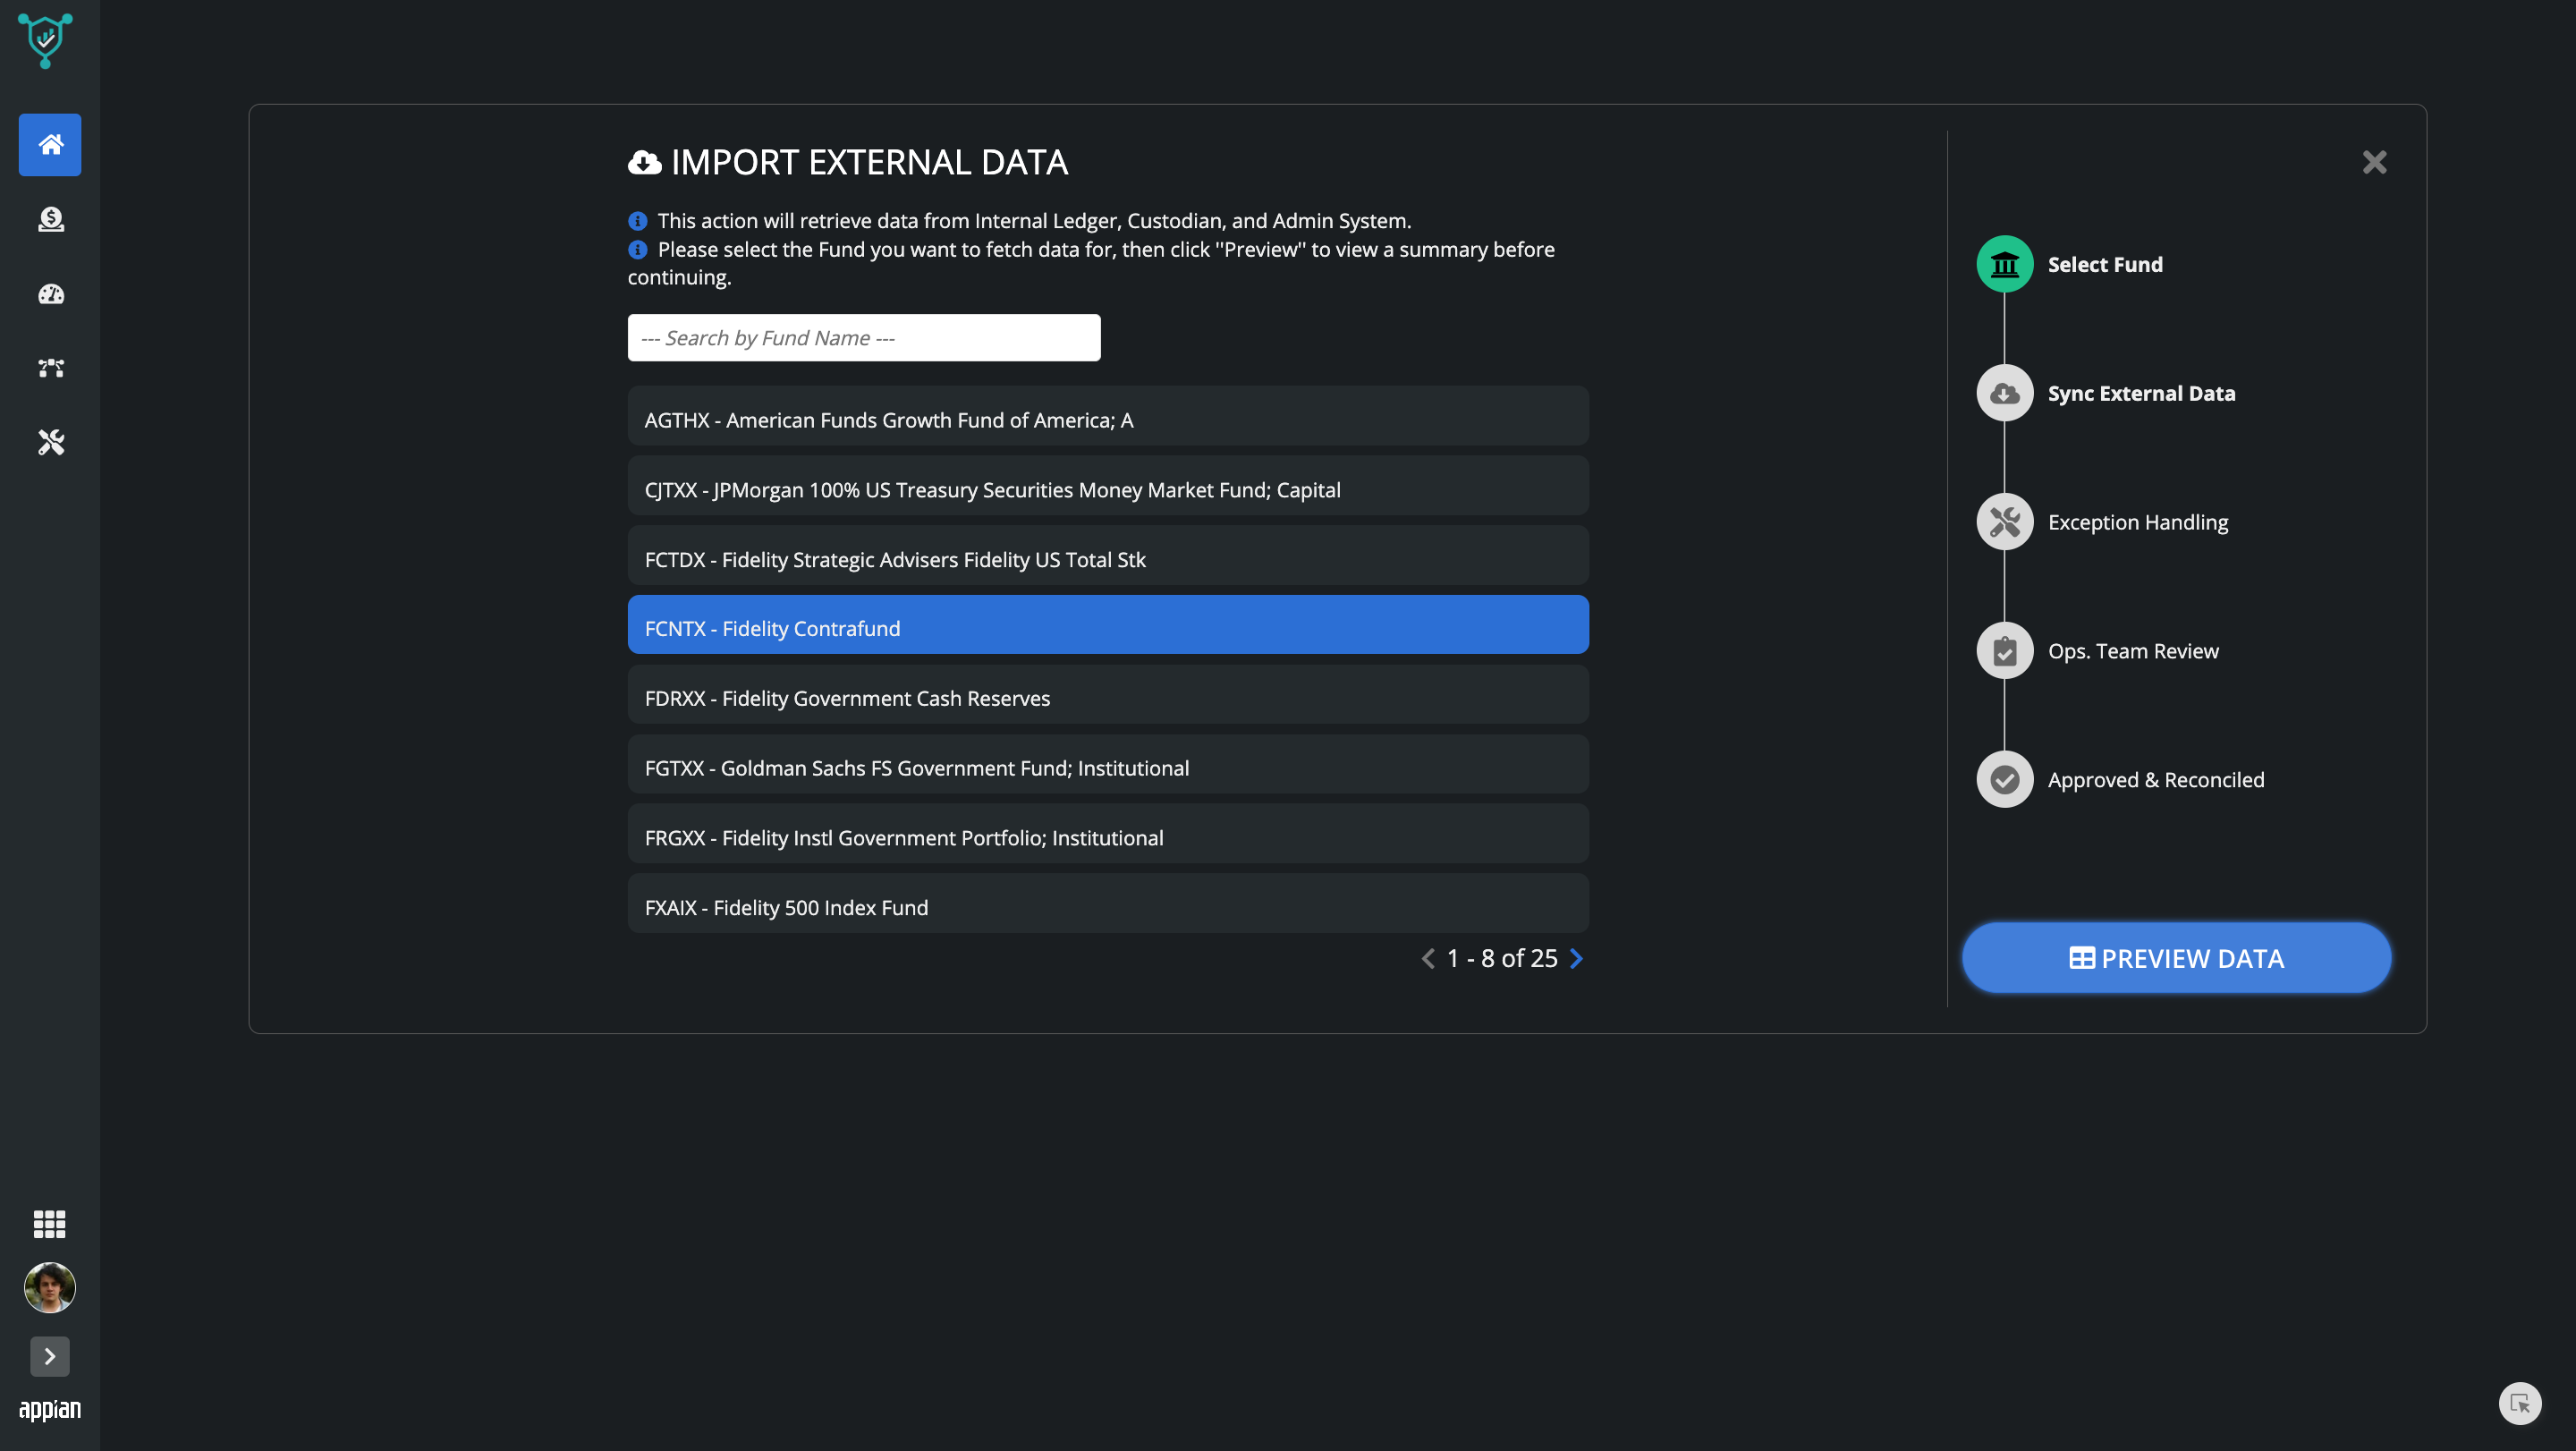Open the user profile avatar
The image size is (2576, 1451).
point(50,1287)
